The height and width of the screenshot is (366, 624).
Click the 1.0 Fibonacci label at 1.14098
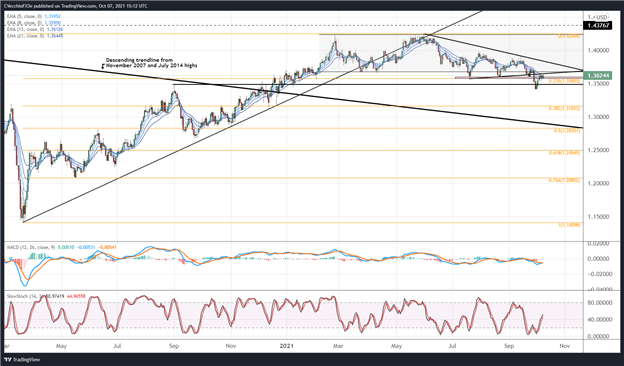coord(569,225)
